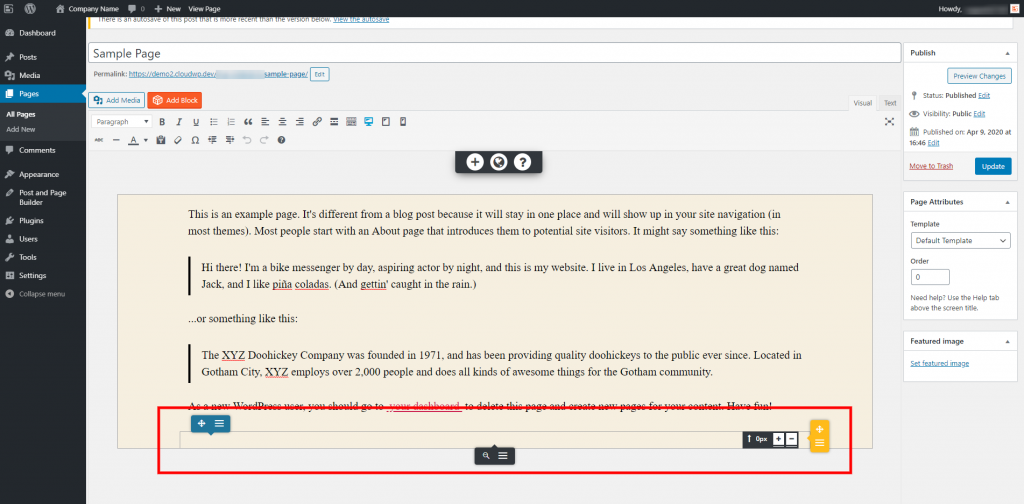Open the Paragraph format dropdown

click(122, 121)
